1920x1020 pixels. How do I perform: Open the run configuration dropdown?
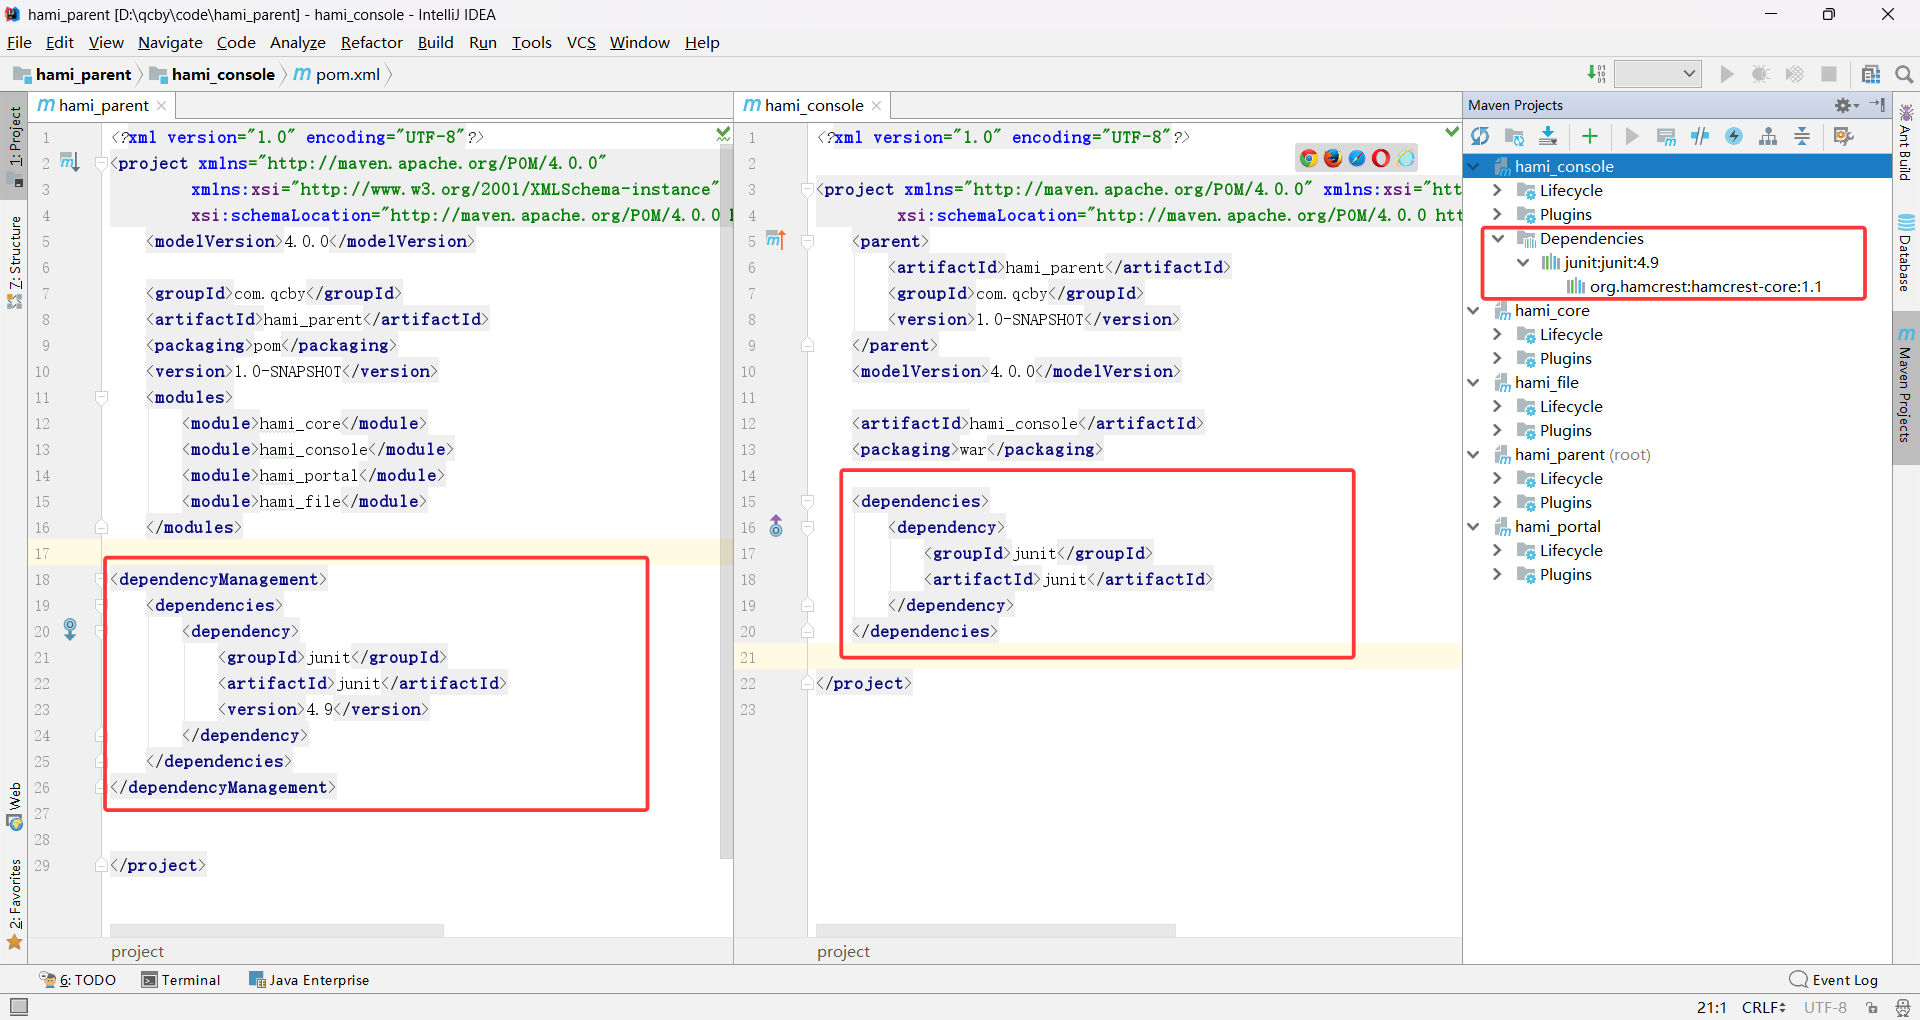[1658, 74]
